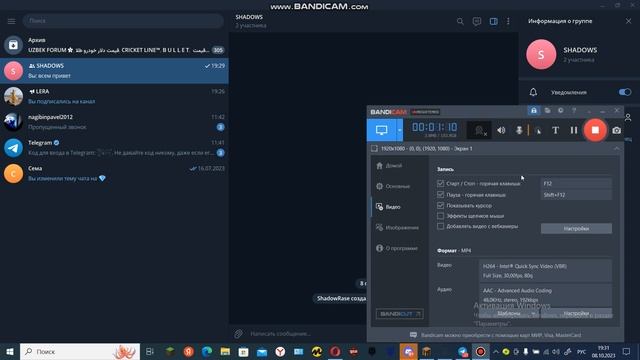Open the Архив archived chats row
Screen dimensions: 640x360
114,45
